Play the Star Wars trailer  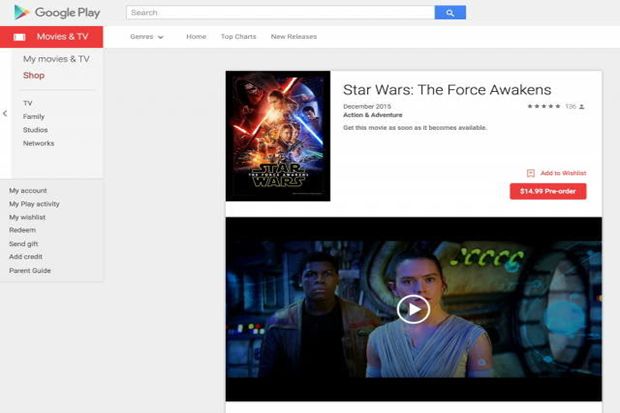pos(413,309)
